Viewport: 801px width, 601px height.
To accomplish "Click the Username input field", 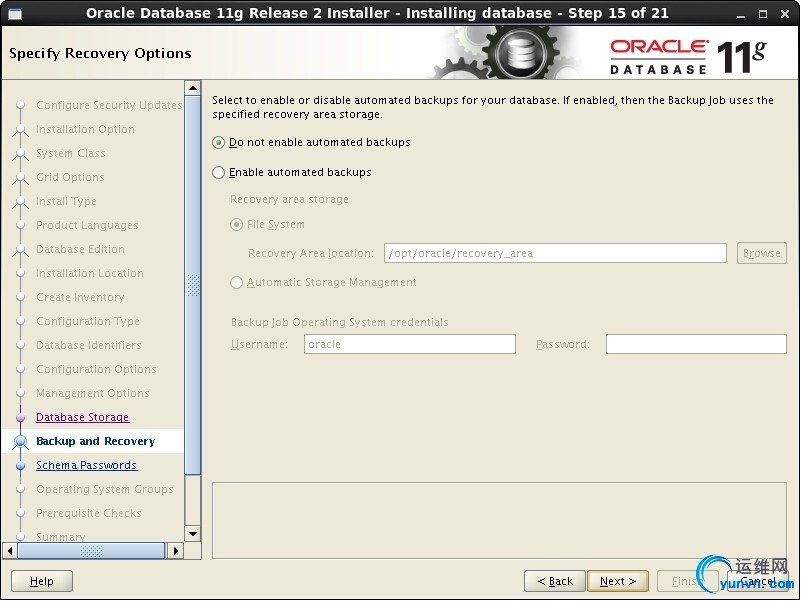I will (410, 344).
